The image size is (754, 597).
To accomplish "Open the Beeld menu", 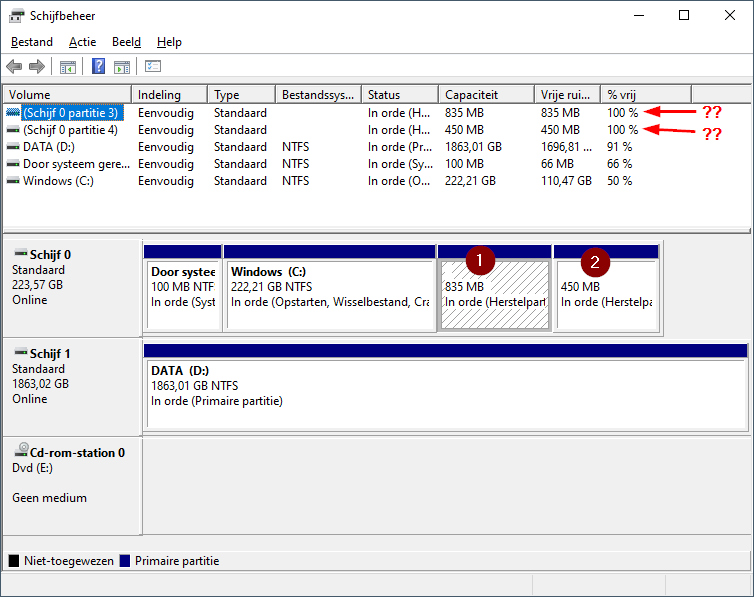I will pos(126,42).
